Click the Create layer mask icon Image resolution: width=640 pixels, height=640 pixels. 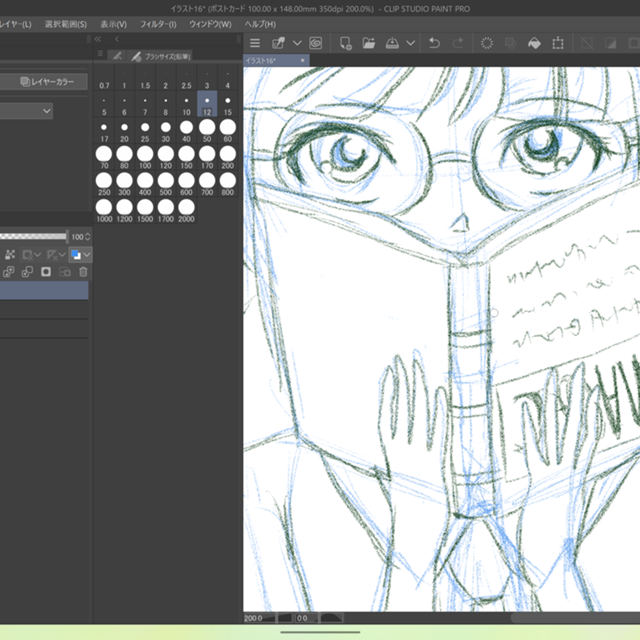[x=45, y=271]
